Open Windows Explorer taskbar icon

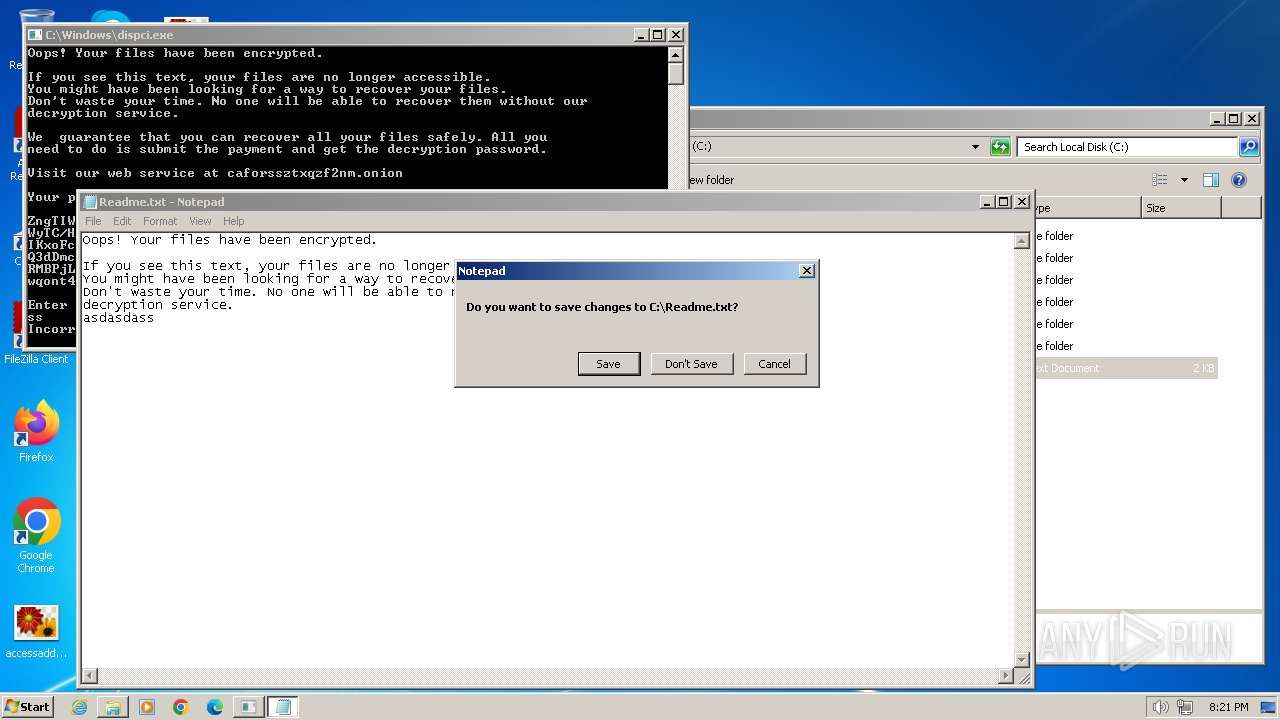[x=113, y=707]
